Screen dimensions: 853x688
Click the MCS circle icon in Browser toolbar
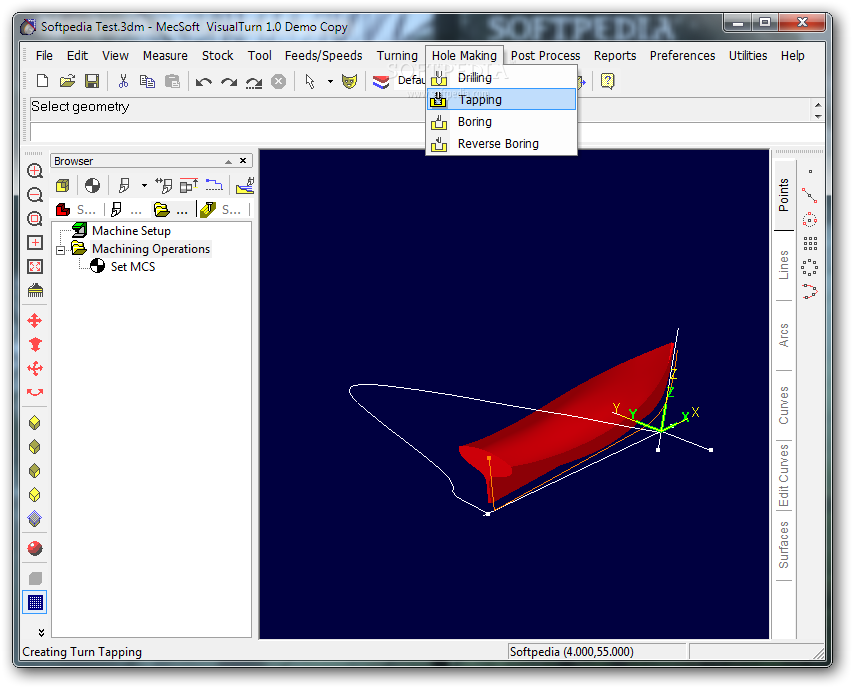point(92,186)
